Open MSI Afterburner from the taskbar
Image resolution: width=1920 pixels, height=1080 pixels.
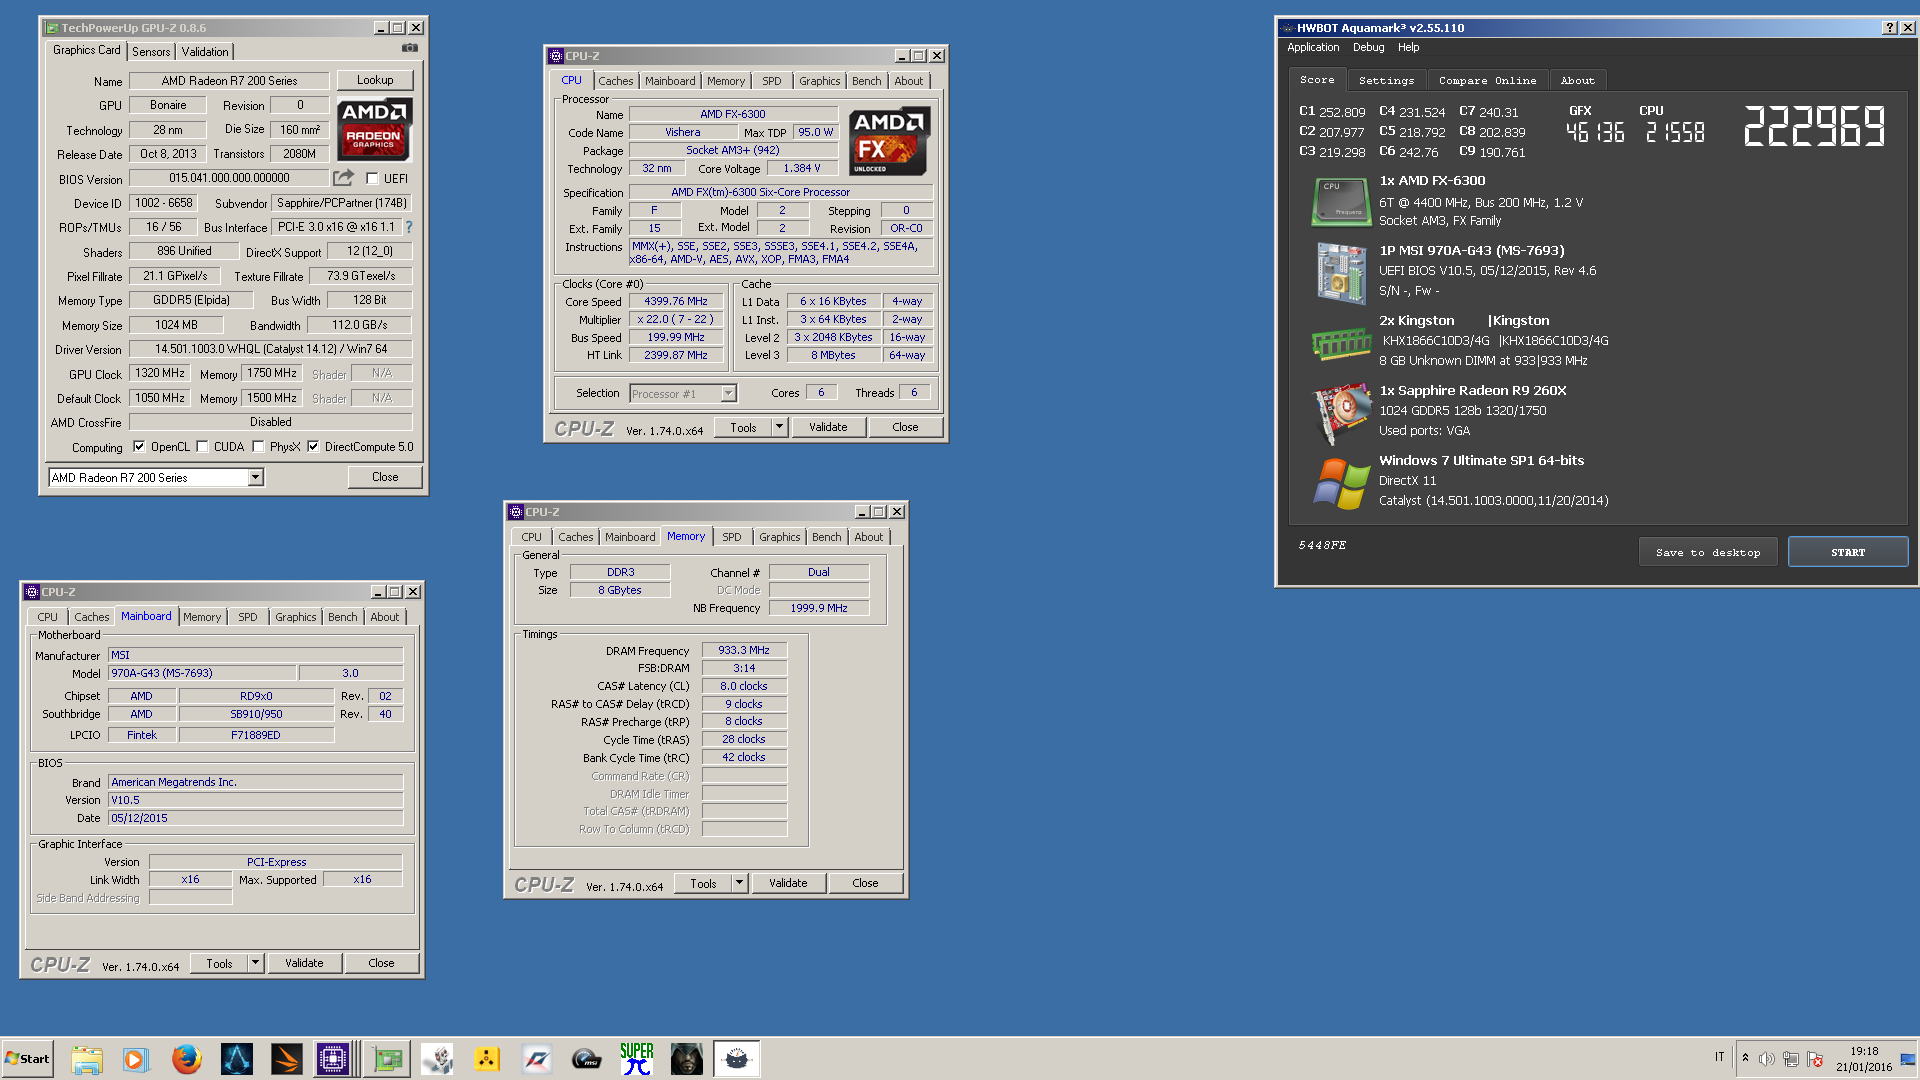[x=587, y=1059]
